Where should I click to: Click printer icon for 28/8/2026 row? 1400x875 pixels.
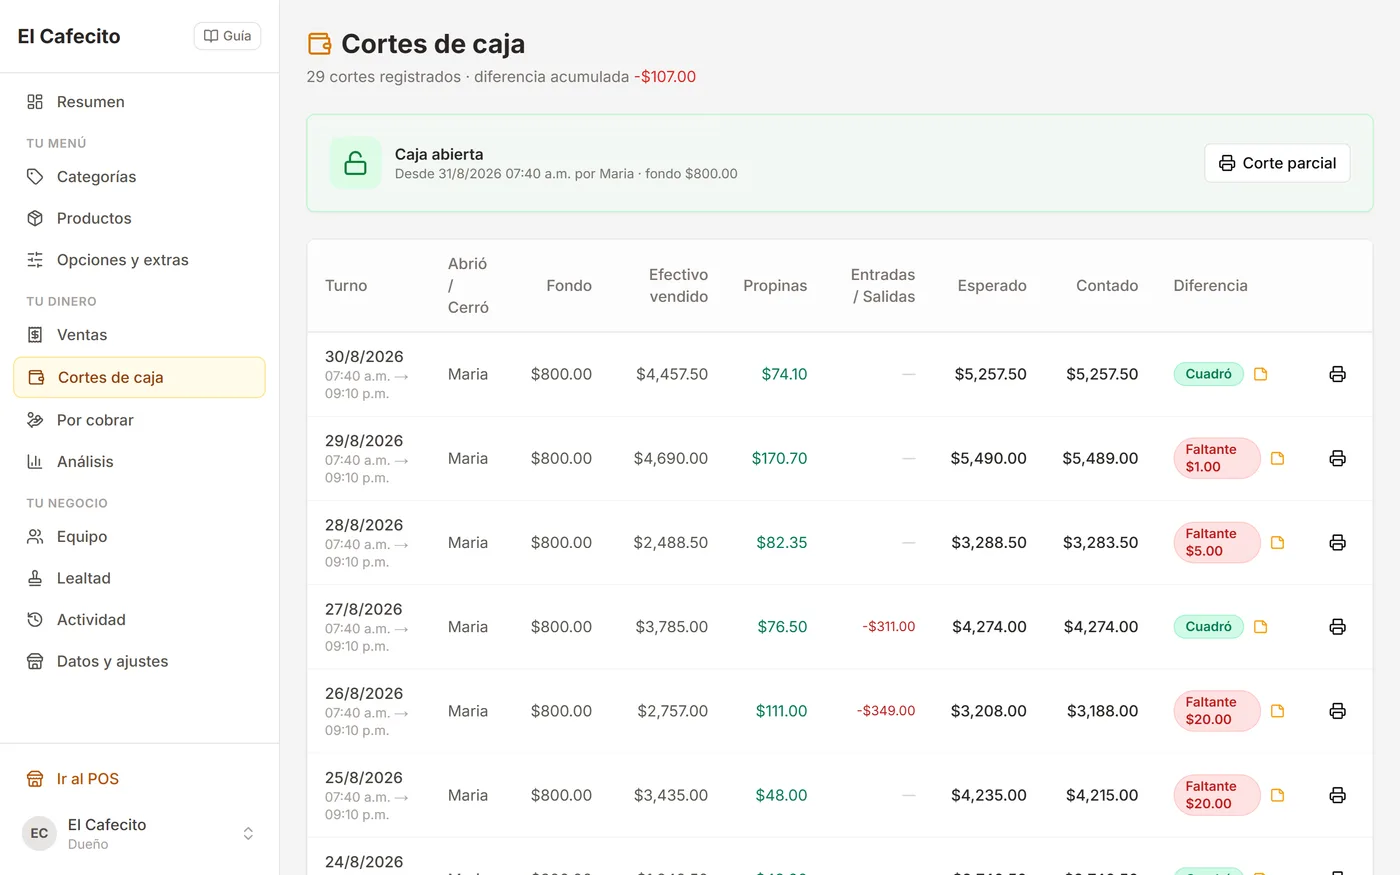click(x=1337, y=542)
